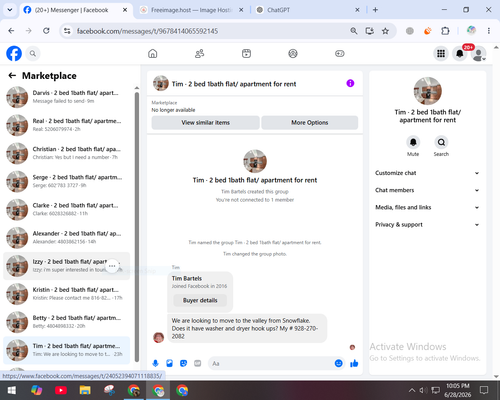Select the Messenger Facebook browser tab
The height and width of the screenshot is (400, 500).
[x=76, y=10]
